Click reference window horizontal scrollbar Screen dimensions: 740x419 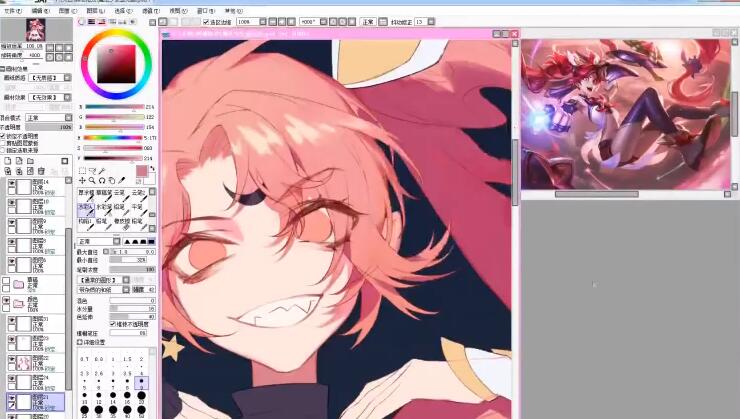coord(597,194)
